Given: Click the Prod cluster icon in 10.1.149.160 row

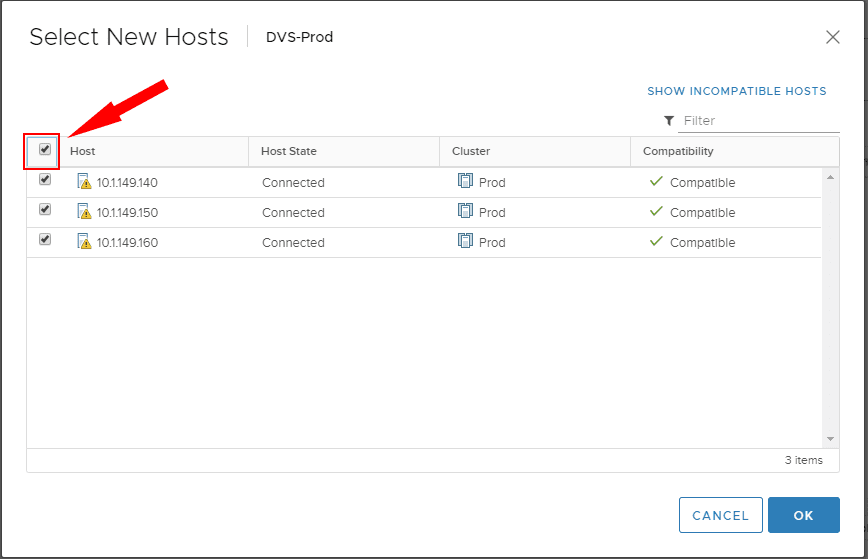Looking at the screenshot, I should tap(466, 240).
